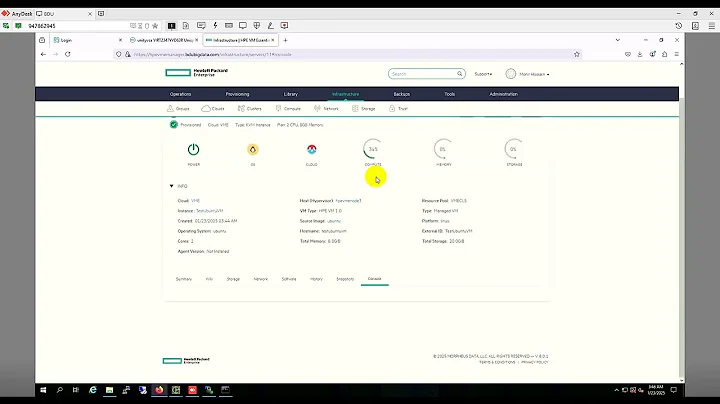720x404 pixels.
Task: Click the Storage usage gauge
Action: pos(514,149)
